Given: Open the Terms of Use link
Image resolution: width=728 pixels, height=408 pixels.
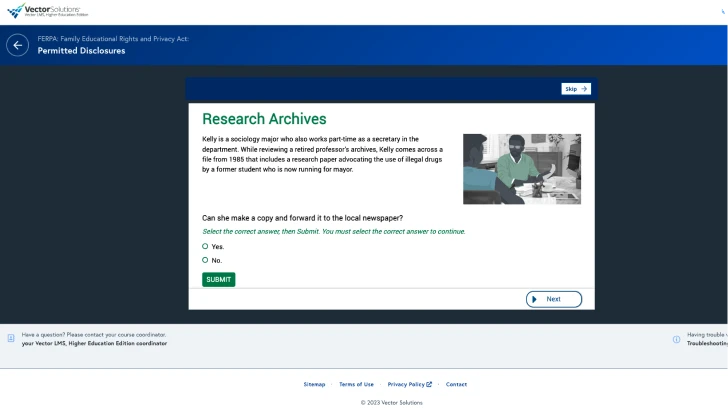Looking at the screenshot, I should pyautogui.click(x=356, y=384).
